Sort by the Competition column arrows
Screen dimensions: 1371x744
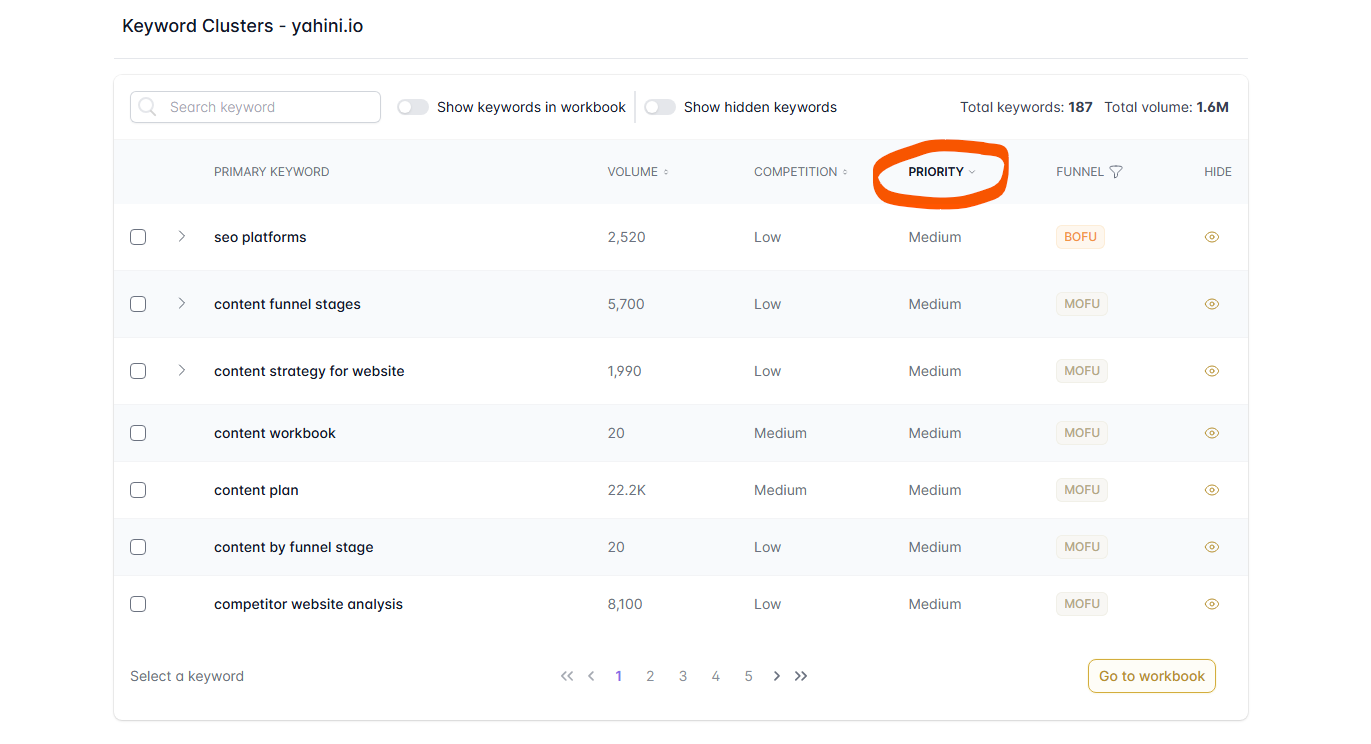845,172
